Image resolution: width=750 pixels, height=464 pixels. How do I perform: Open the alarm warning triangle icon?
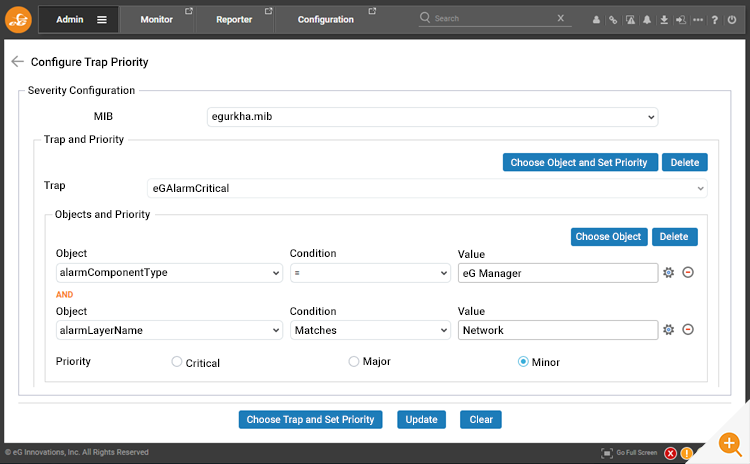(630, 20)
